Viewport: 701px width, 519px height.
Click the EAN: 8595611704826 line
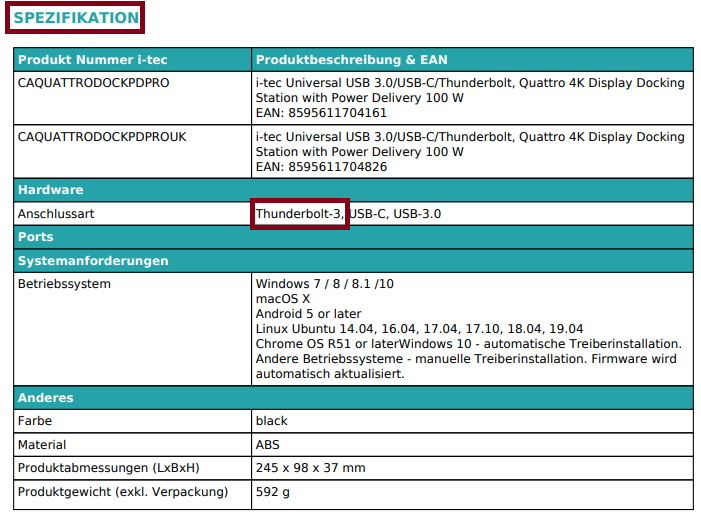[x=321, y=167]
